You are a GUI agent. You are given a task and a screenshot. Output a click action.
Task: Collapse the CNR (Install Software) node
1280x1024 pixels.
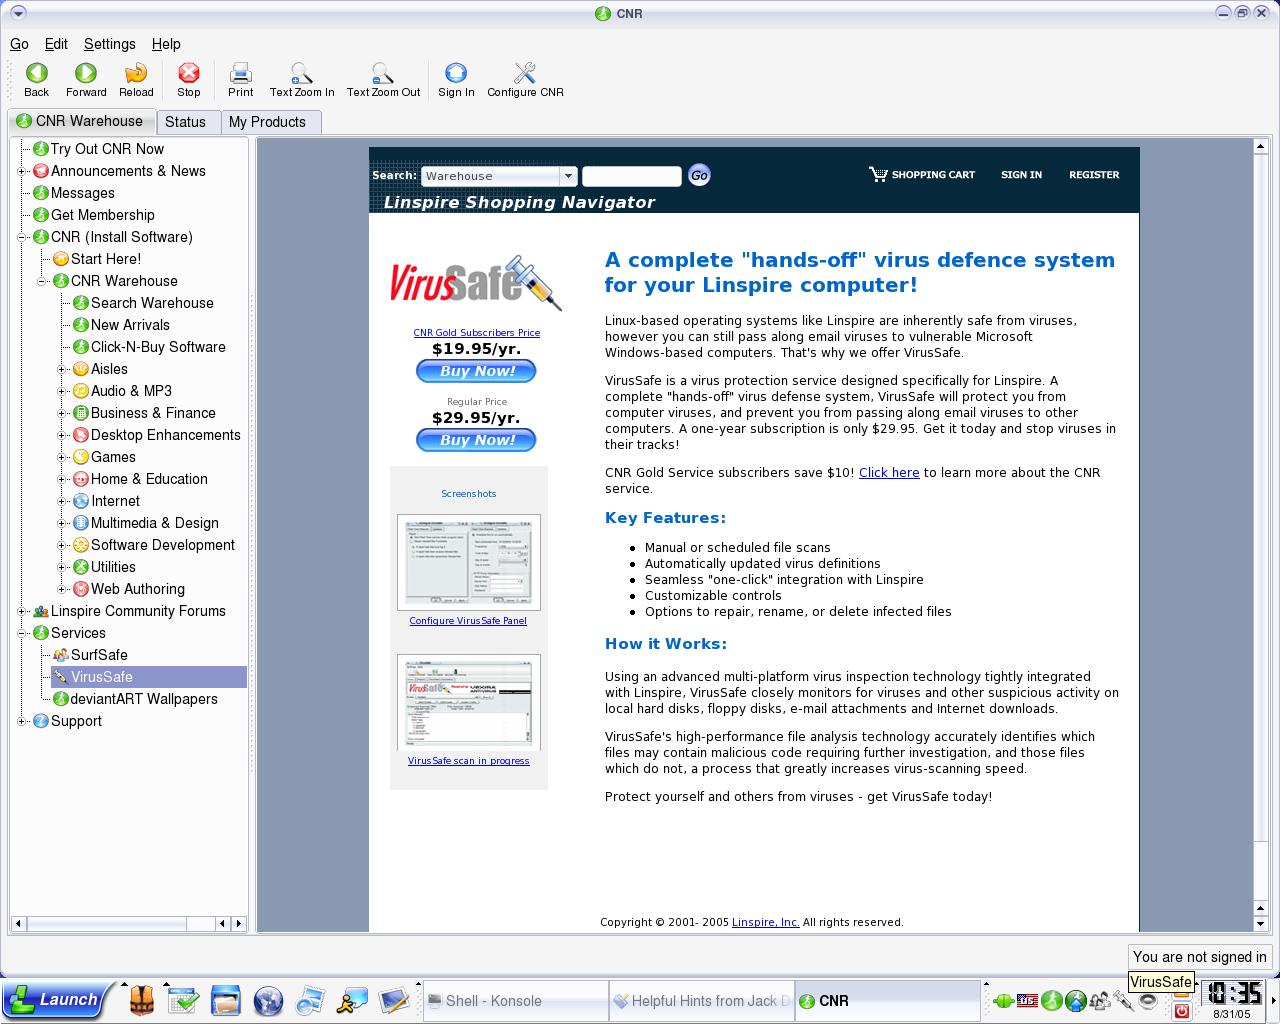(22, 237)
